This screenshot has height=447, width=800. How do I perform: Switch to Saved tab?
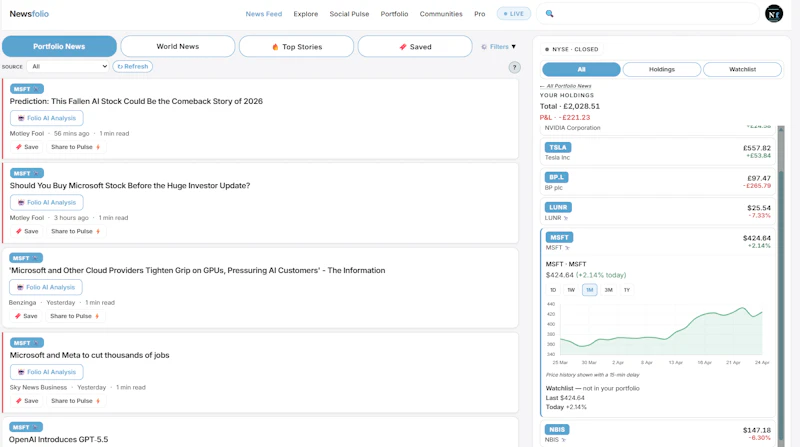click(415, 46)
